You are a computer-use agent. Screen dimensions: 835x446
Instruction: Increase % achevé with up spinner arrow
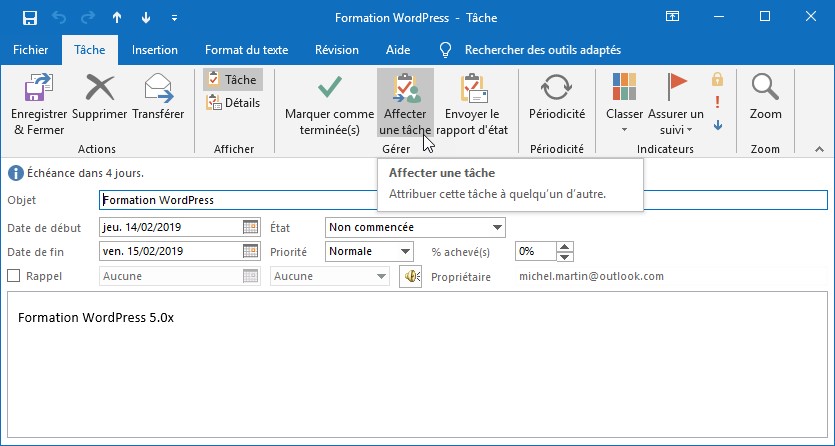pyautogui.click(x=565, y=247)
